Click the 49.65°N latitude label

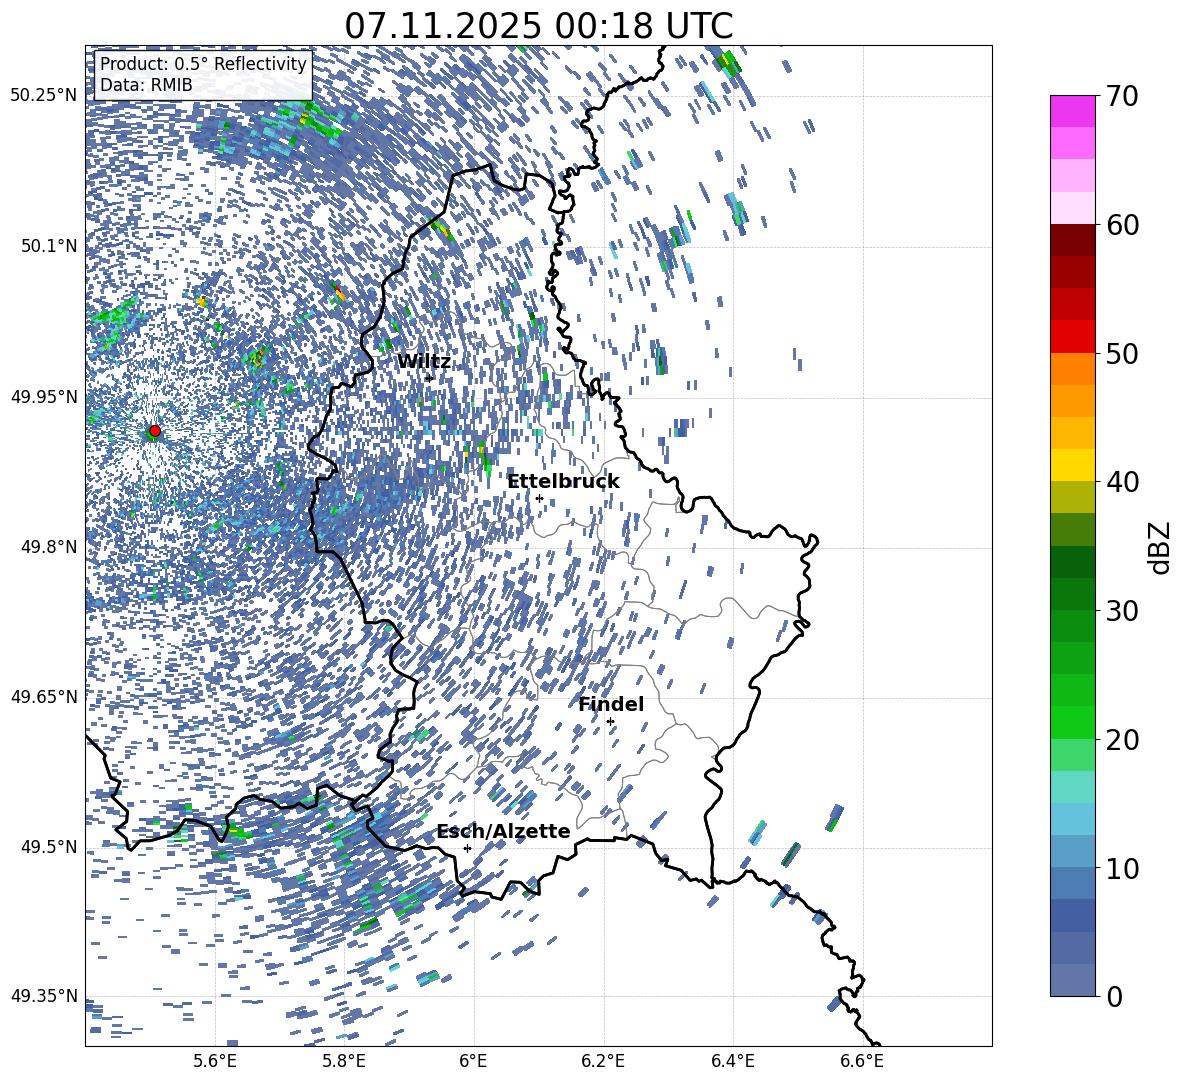pyautogui.click(x=44, y=697)
